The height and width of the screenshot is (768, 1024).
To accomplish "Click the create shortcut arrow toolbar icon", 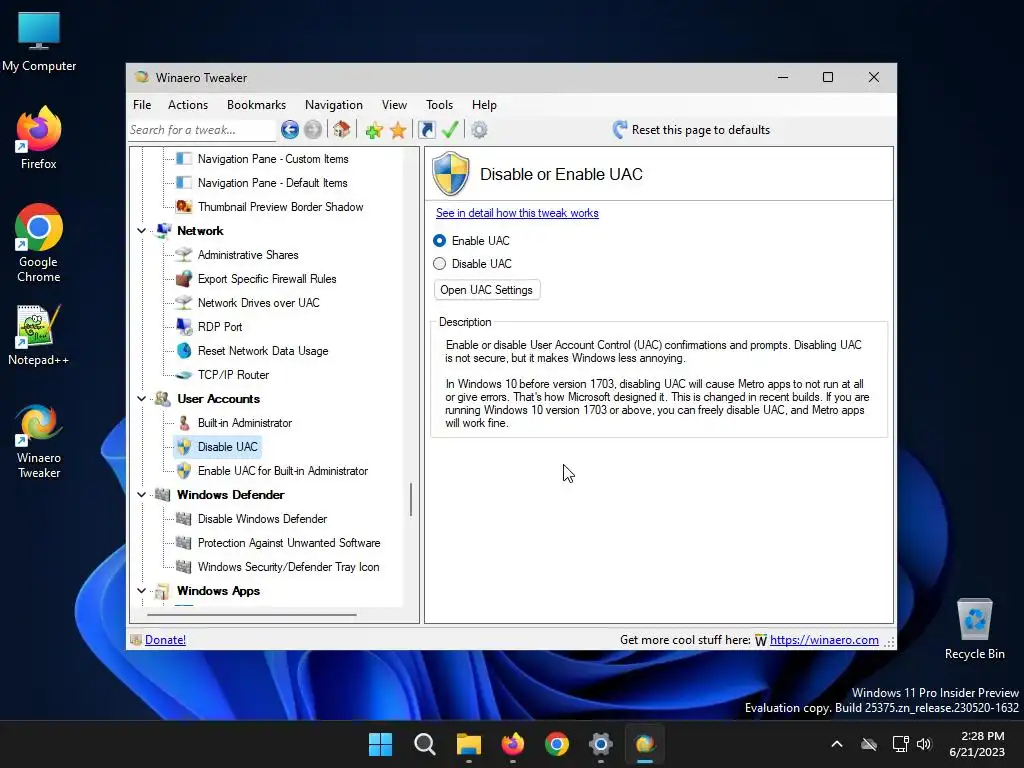I will [x=426, y=130].
